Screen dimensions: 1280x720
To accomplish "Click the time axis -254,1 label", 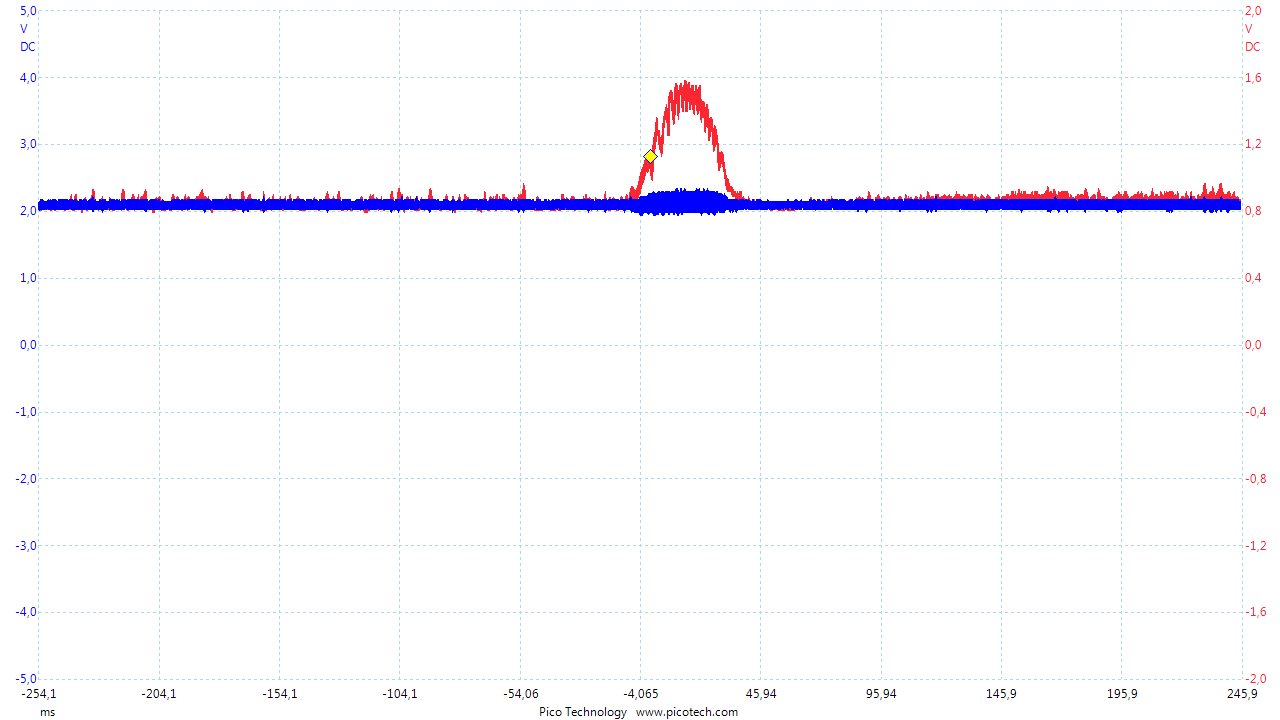I will [39, 693].
